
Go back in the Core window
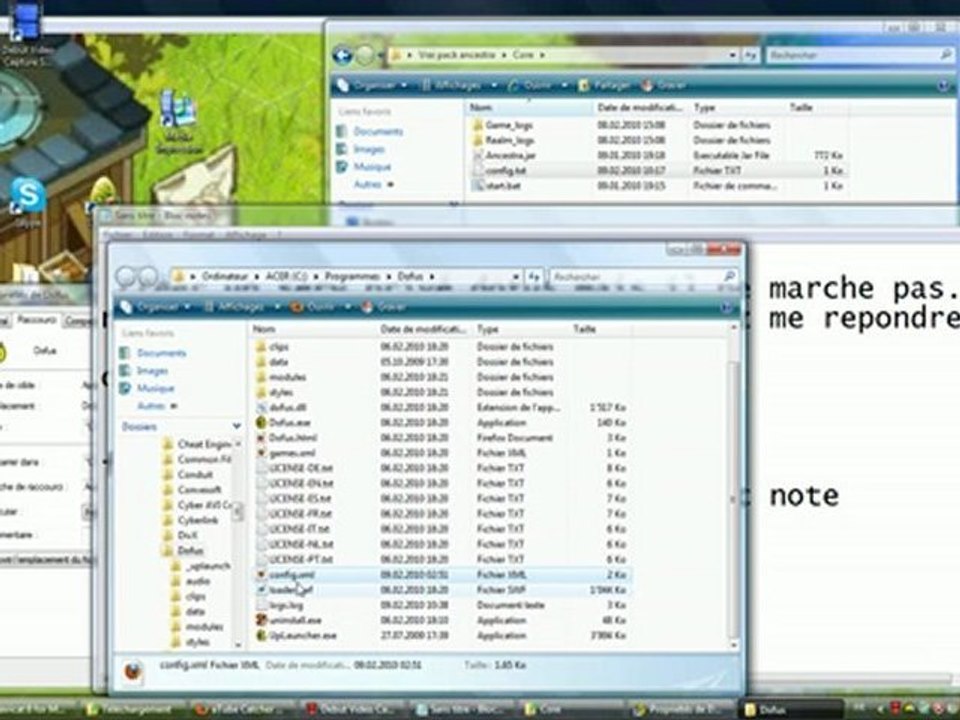coord(343,56)
